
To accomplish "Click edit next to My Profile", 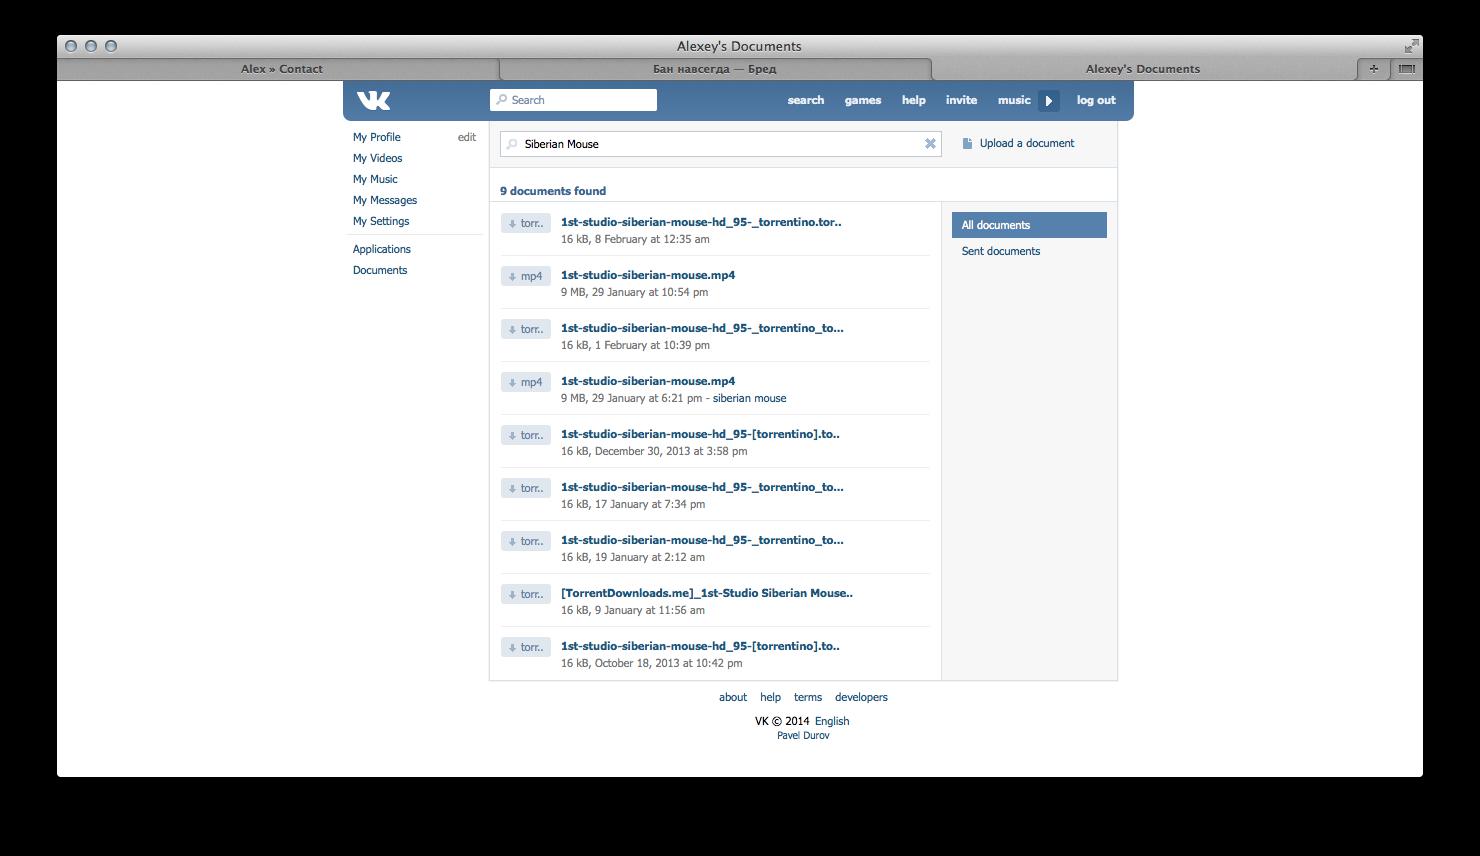I will (x=467, y=137).
